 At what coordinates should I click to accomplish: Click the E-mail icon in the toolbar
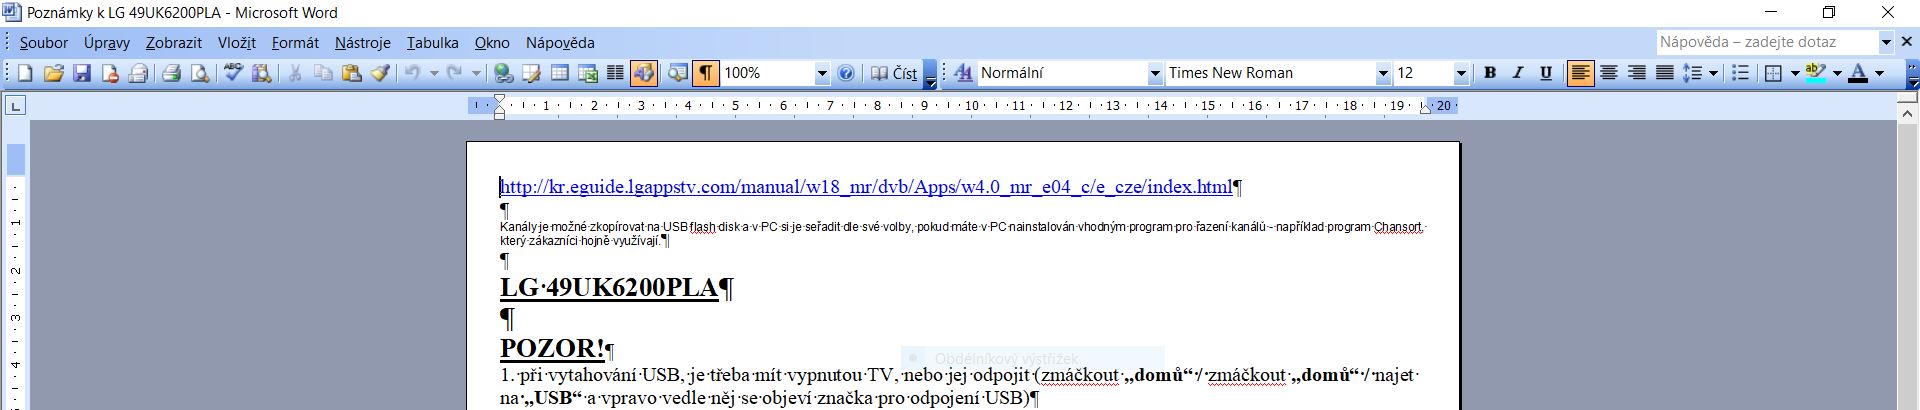[x=138, y=73]
